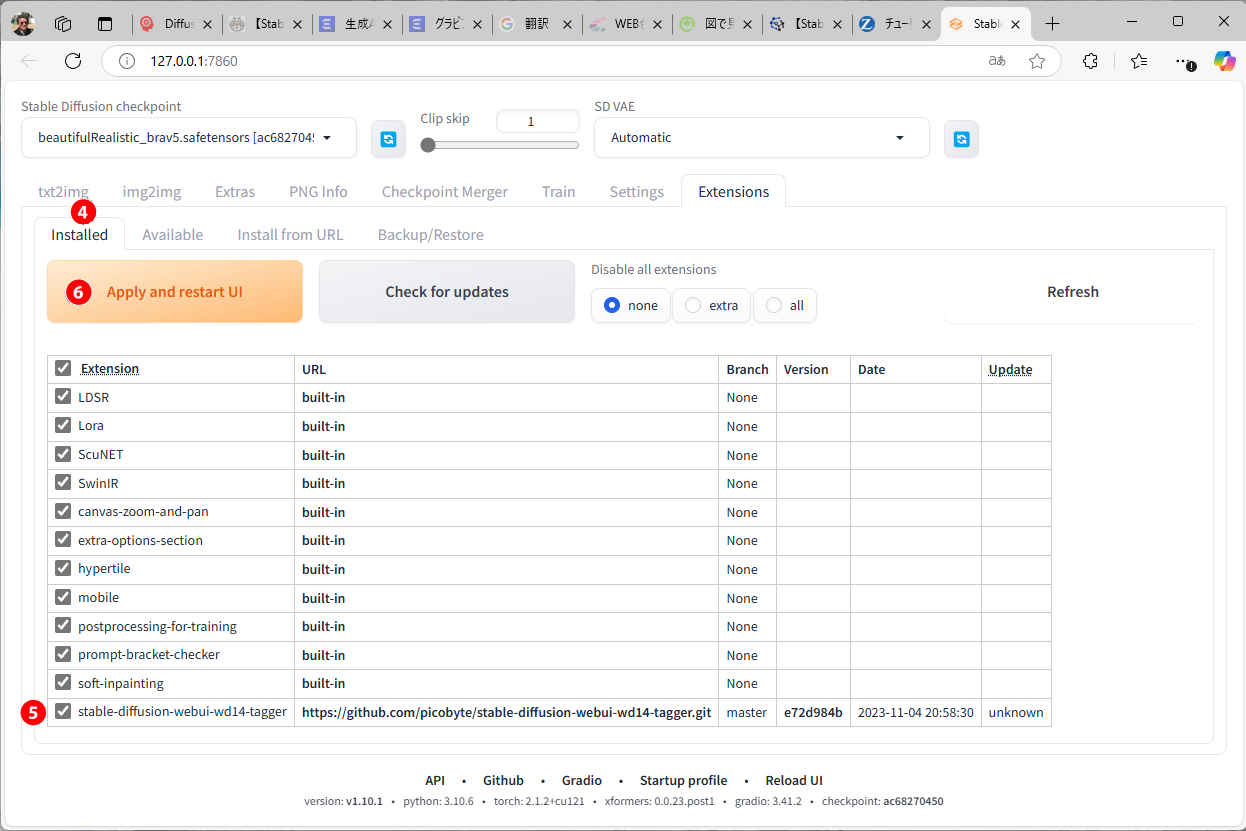
Task: Click the Clip skip number field
Action: click(x=537, y=121)
